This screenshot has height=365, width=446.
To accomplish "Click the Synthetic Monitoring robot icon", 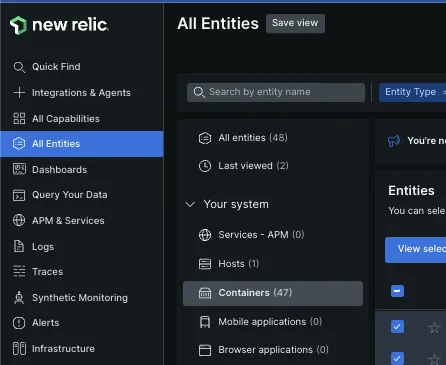I will 19,297.
